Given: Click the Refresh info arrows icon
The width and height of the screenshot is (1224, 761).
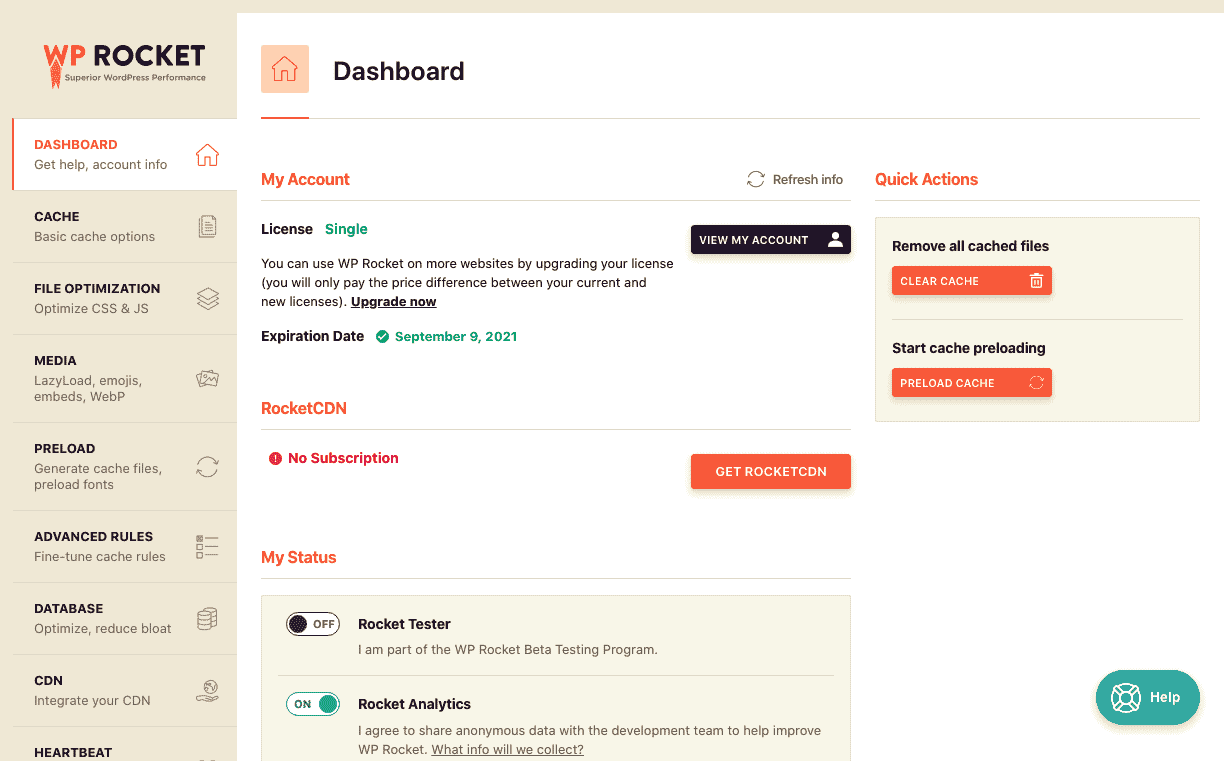Looking at the screenshot, I should pos(755,179).
